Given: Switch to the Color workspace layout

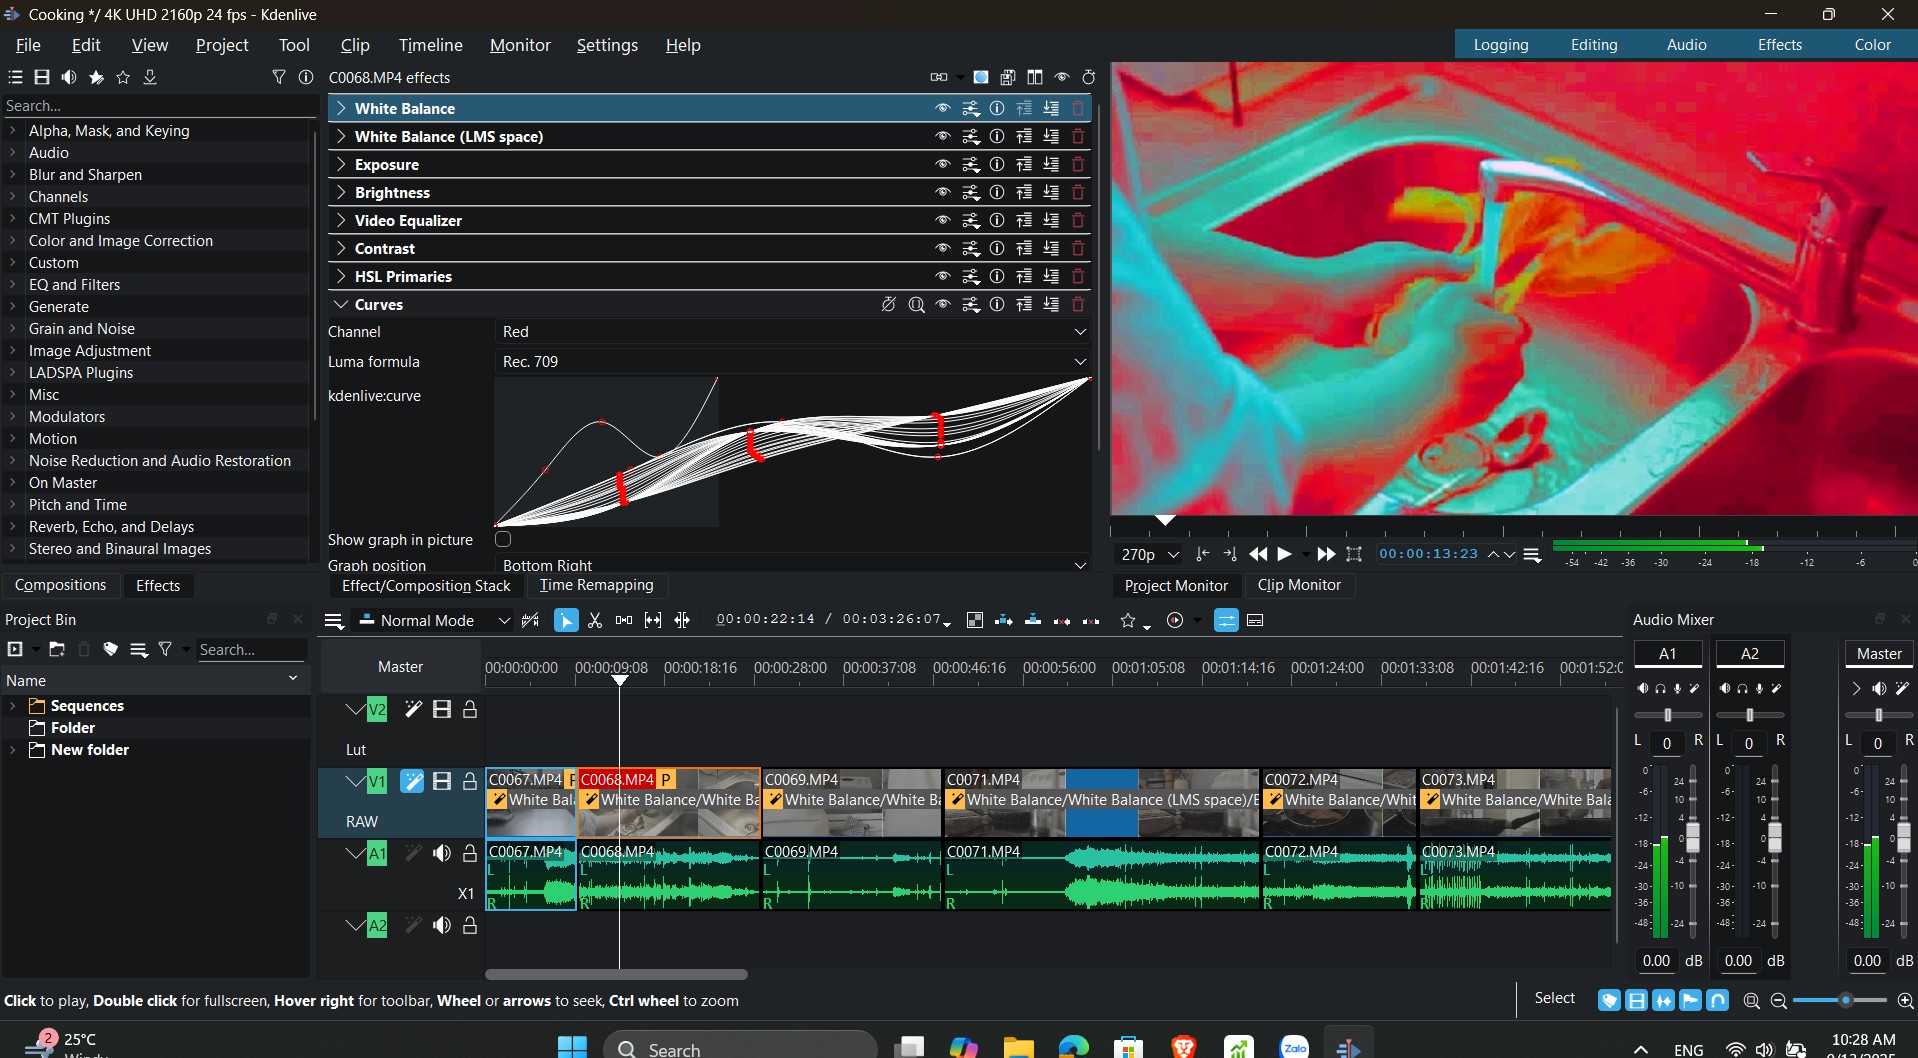Looking at the screenshot, I should click(x=1871, y=45).
